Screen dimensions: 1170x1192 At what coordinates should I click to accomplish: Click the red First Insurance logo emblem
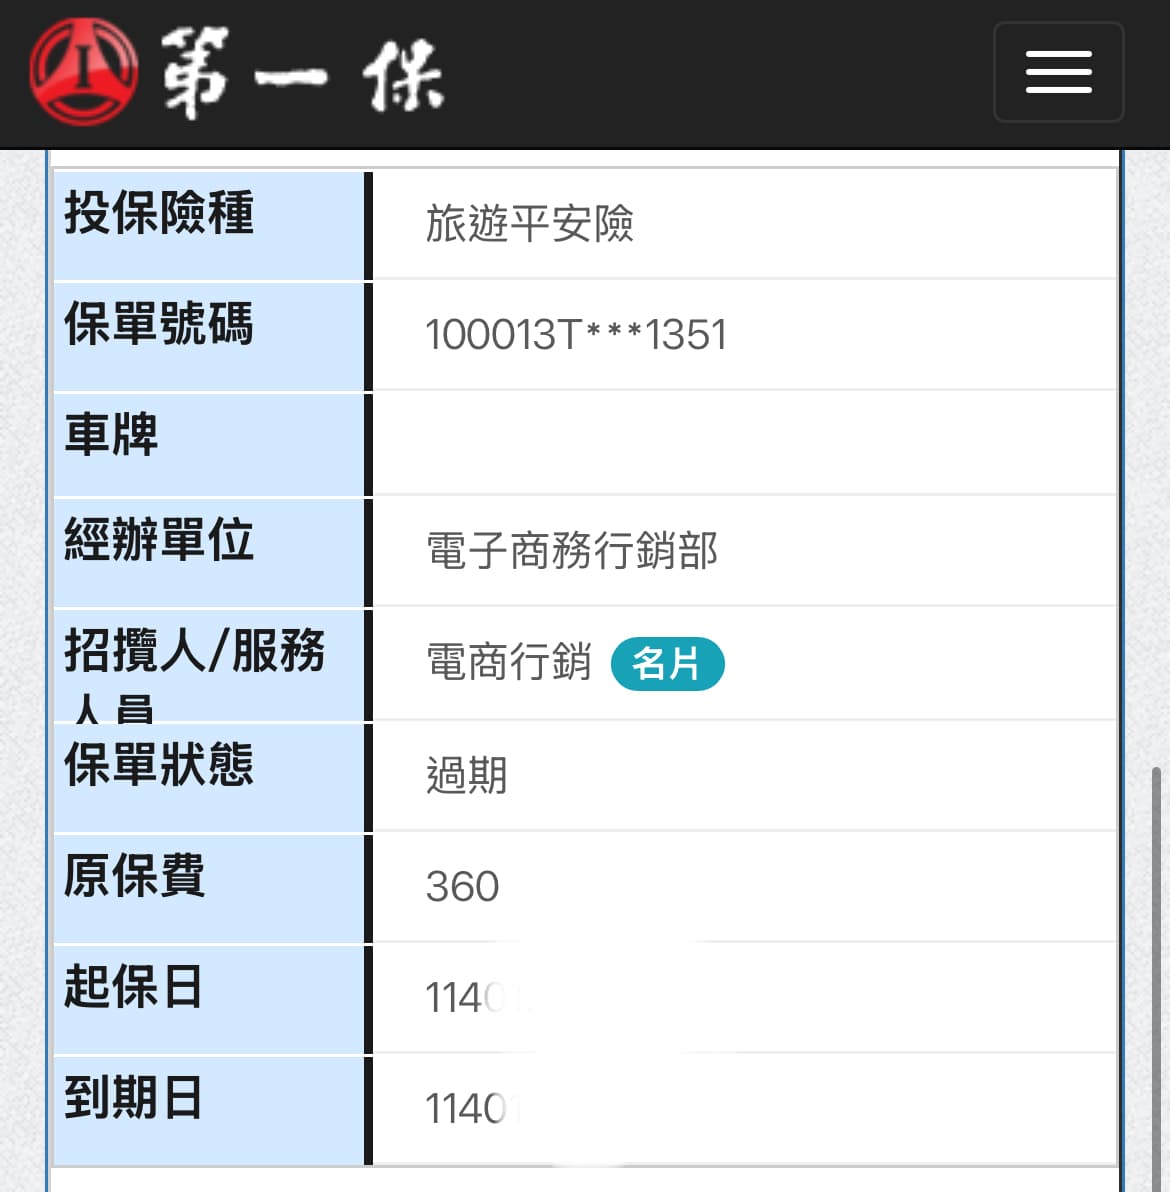pyautogui.click(x=84, y=72)
